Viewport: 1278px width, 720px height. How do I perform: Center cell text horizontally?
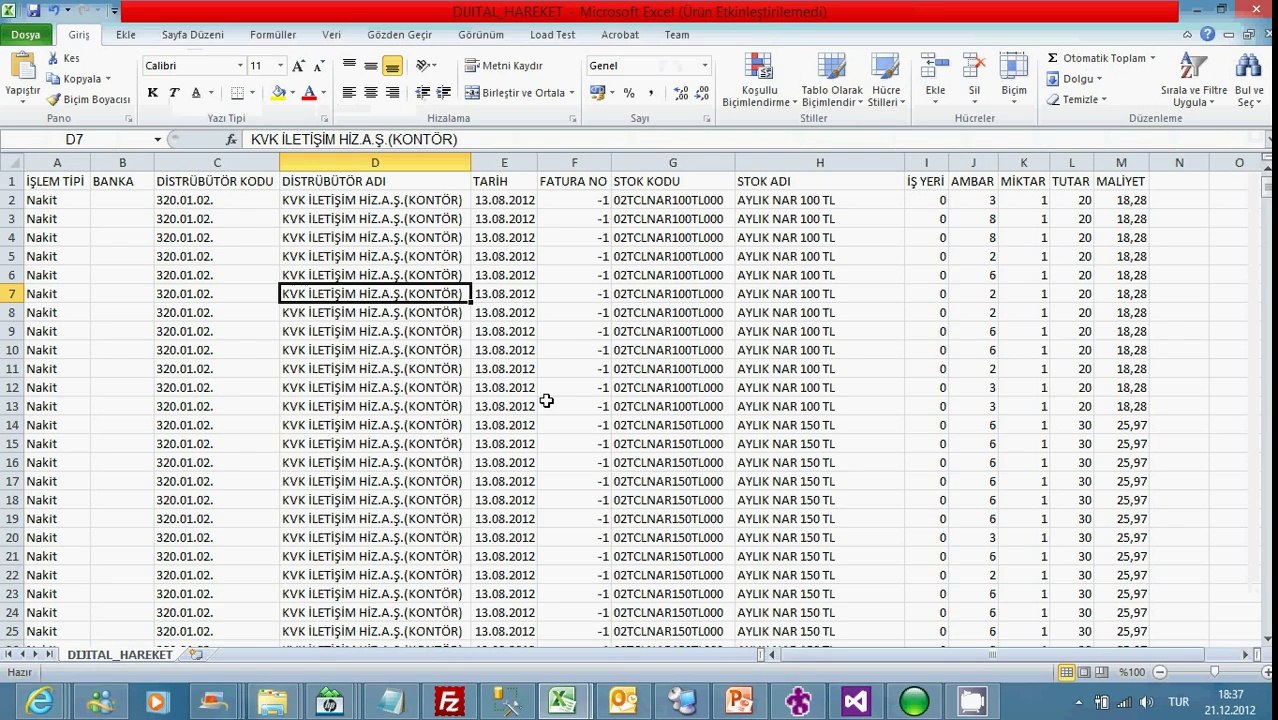[371, 92]
